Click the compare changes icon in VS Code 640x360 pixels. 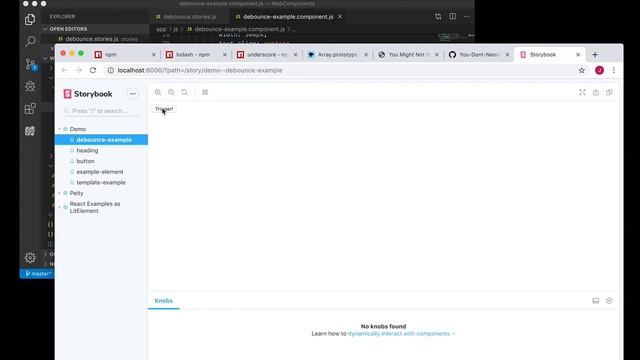click(x=438, y=16)
